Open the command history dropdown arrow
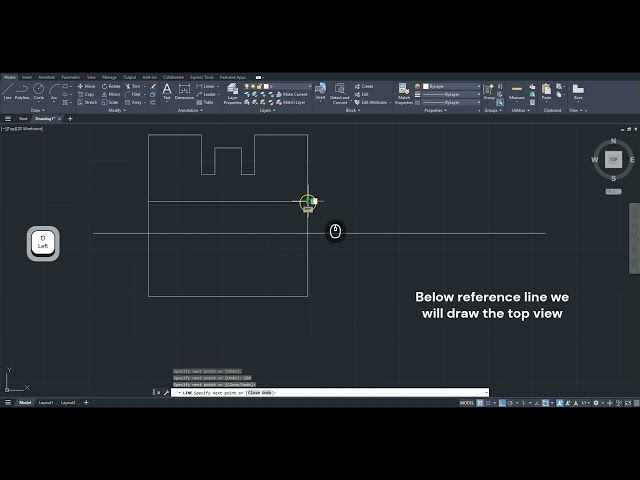Viewport: 640px width, 480px height. (486, 393)
